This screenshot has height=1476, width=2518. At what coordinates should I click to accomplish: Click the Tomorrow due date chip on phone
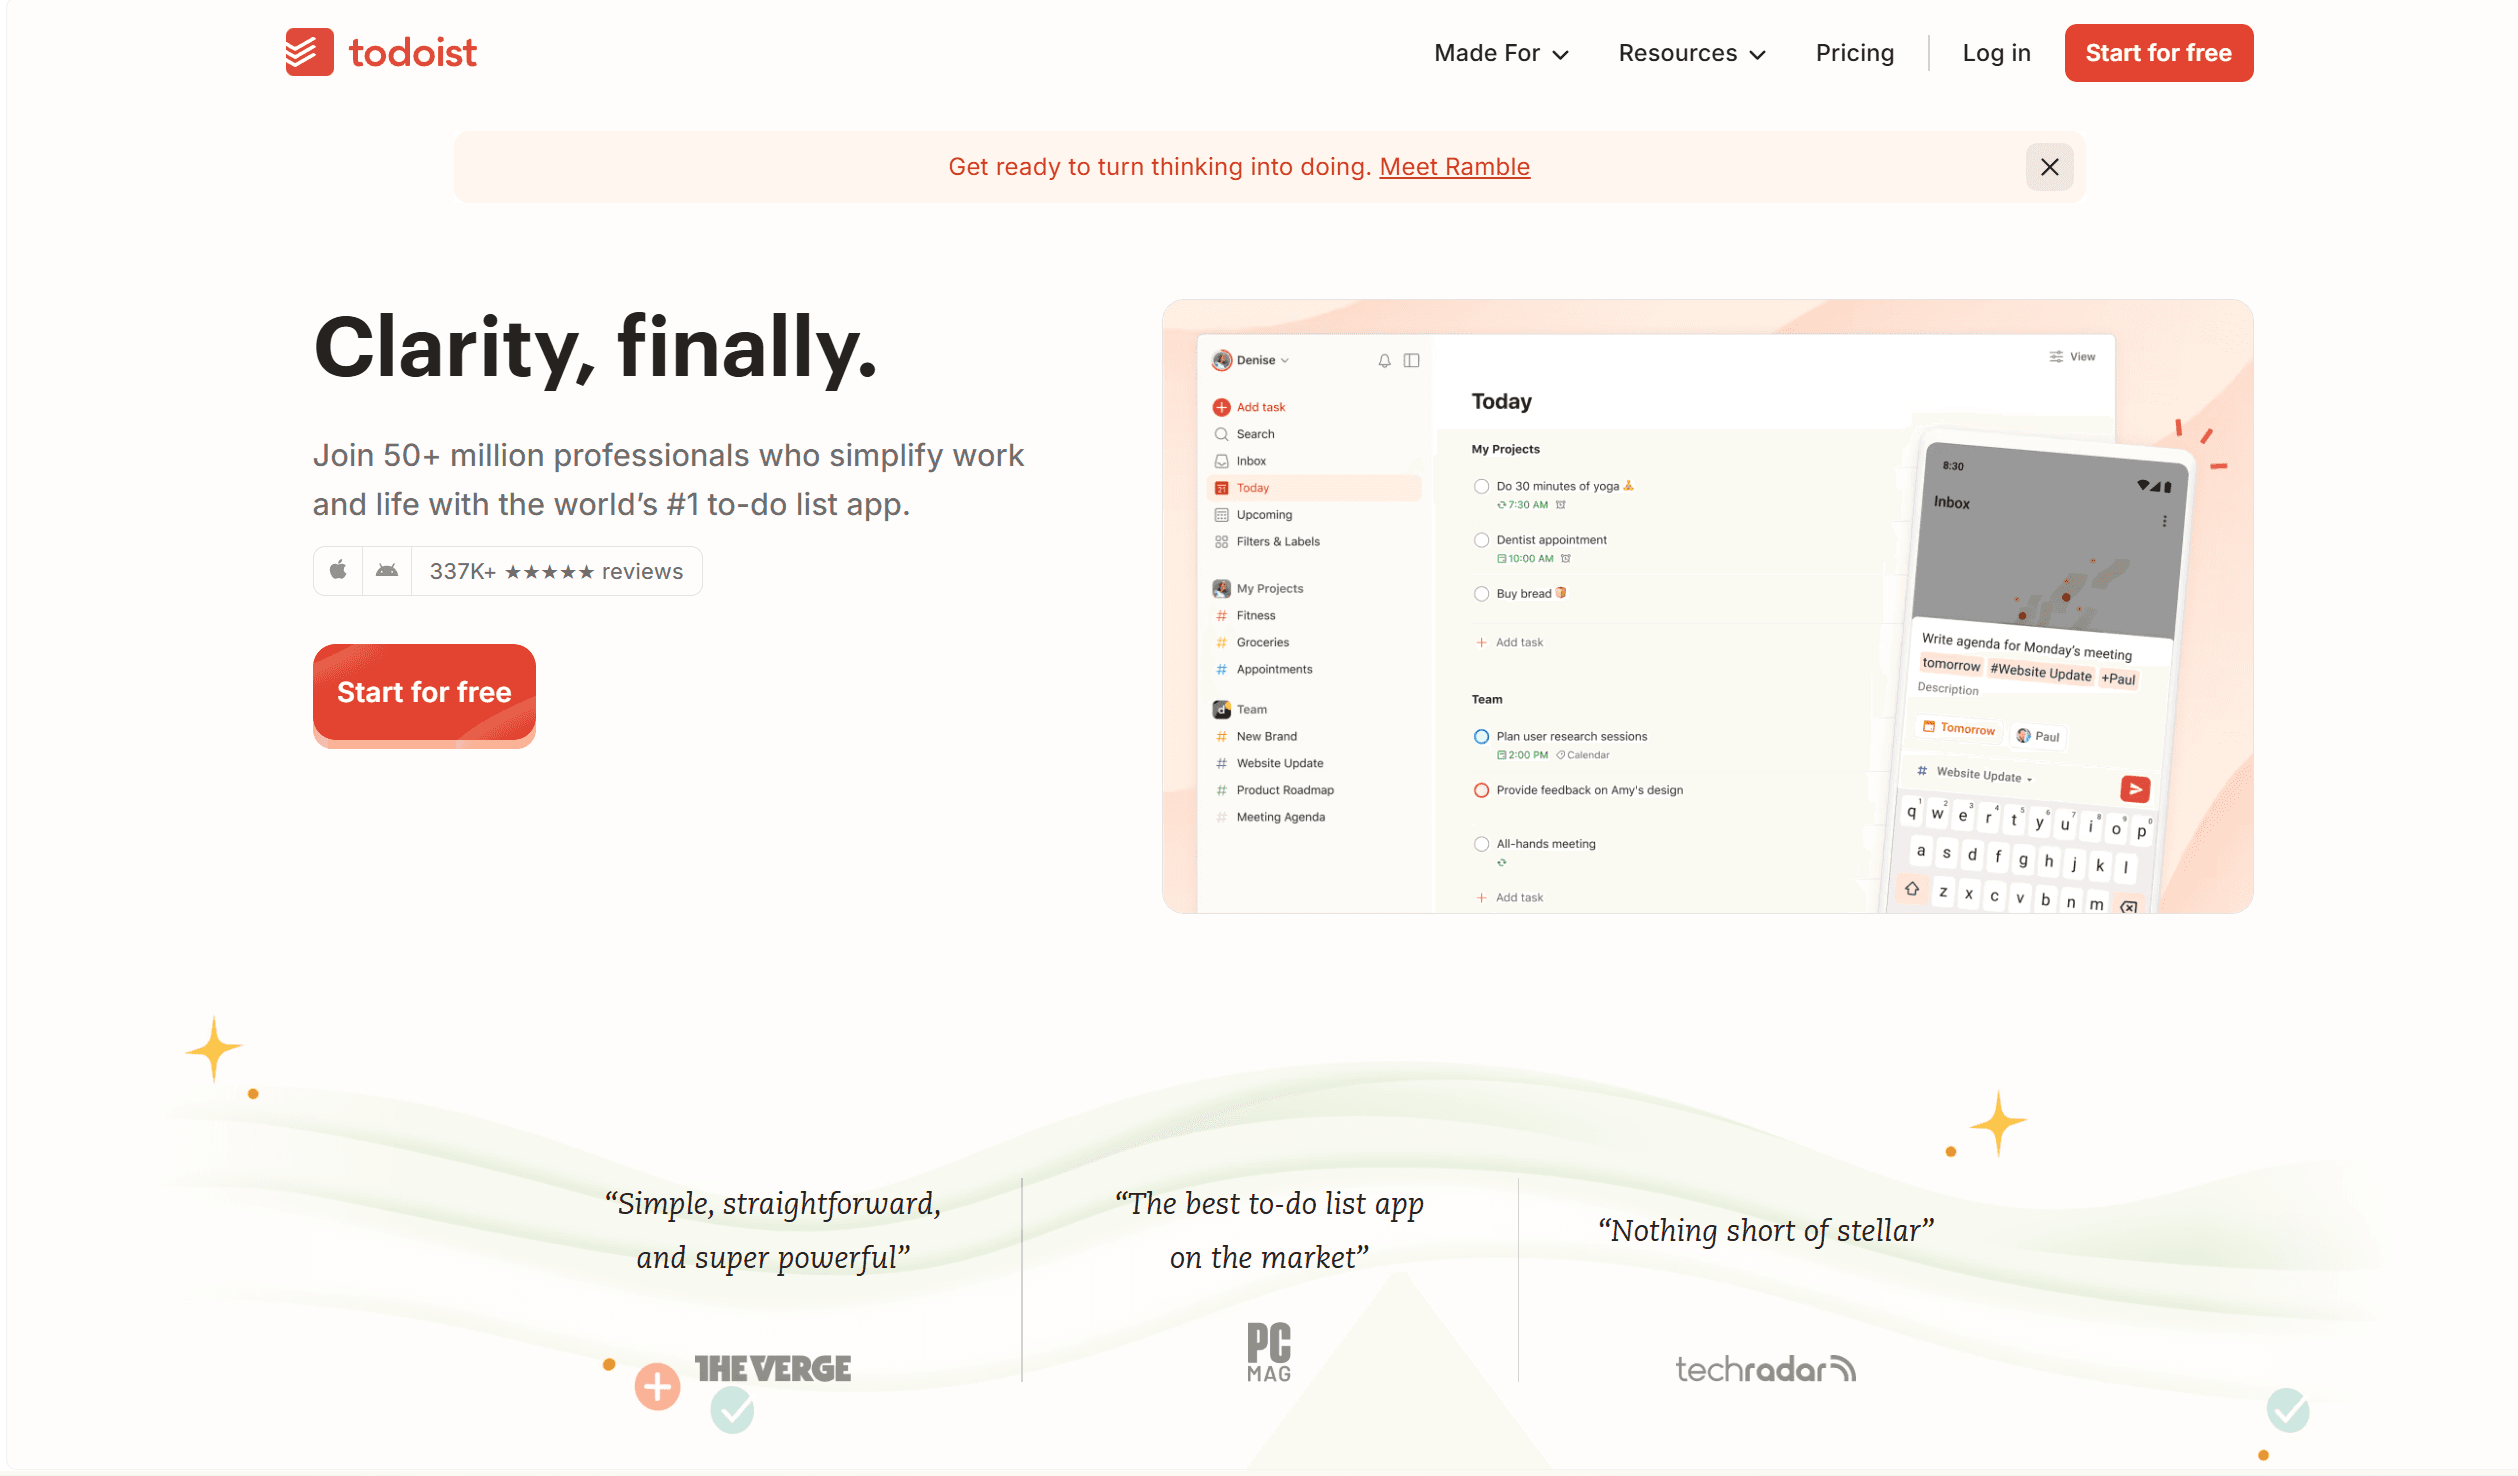[1959, 729]
